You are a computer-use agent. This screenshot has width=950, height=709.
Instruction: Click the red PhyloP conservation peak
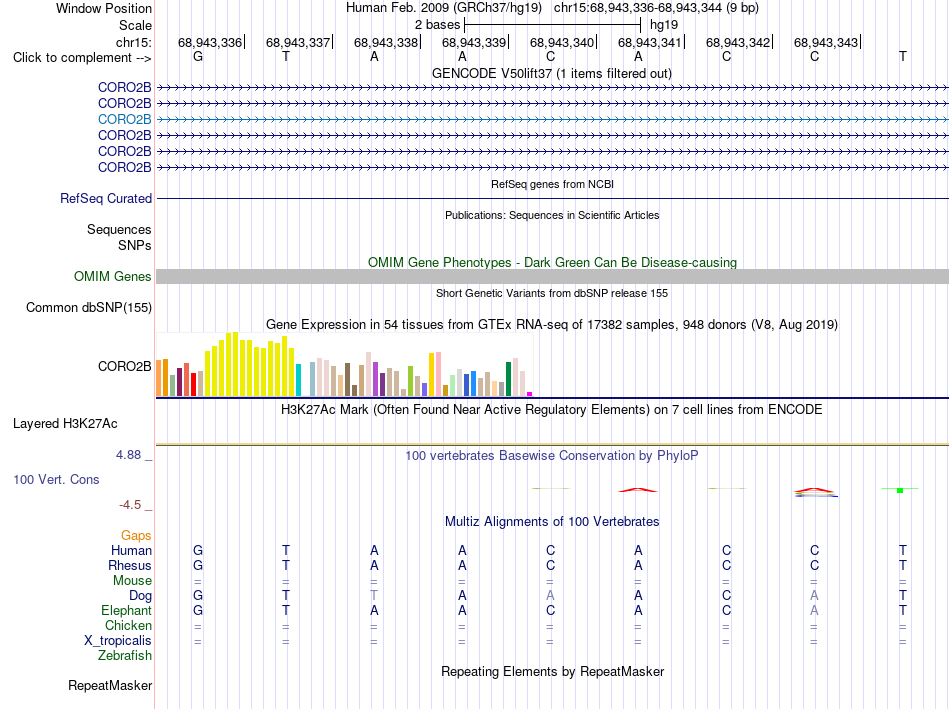[x=637, y=490]
